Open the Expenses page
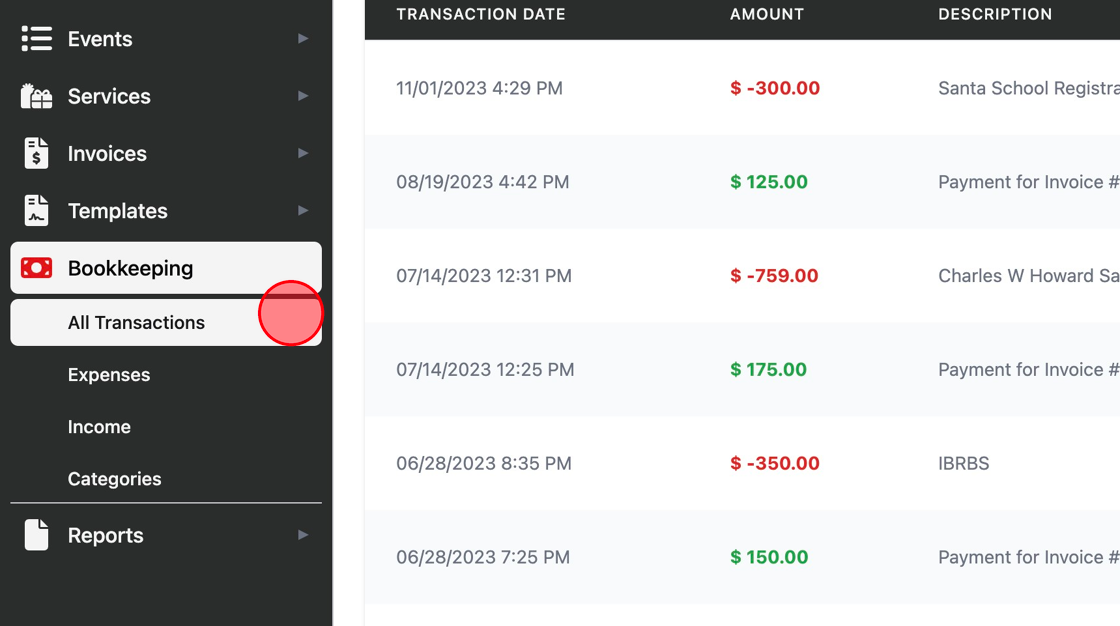This screenshot has height=626, width=1120. (109, 374)
